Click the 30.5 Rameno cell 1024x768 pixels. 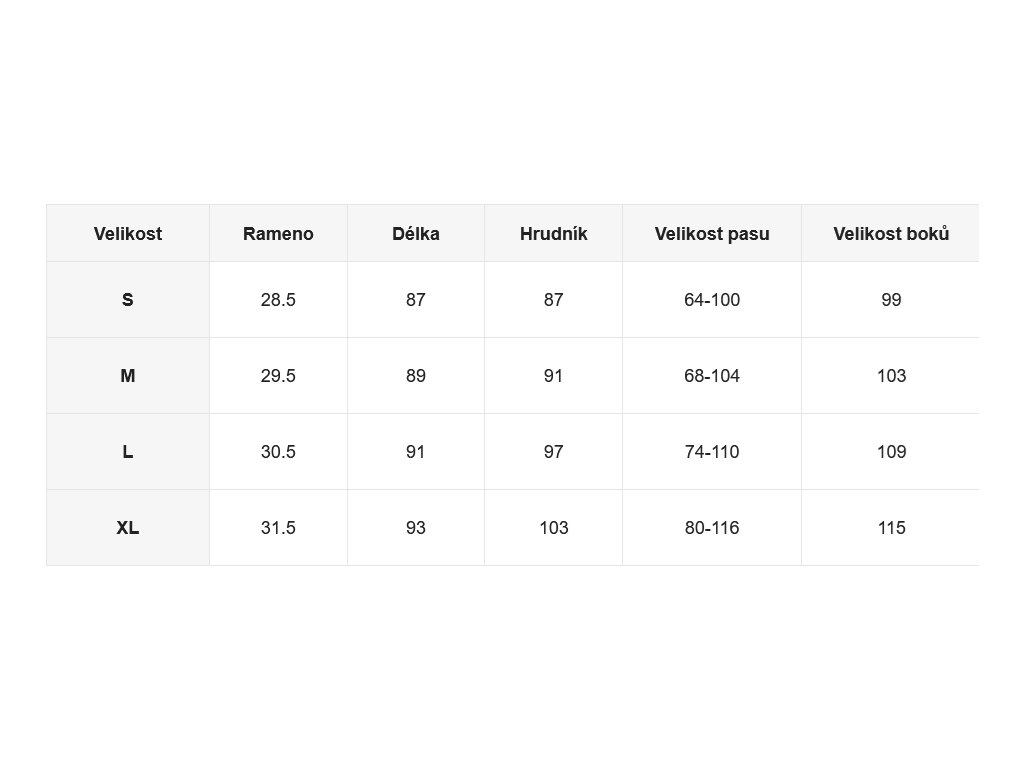tap(278, 452)
